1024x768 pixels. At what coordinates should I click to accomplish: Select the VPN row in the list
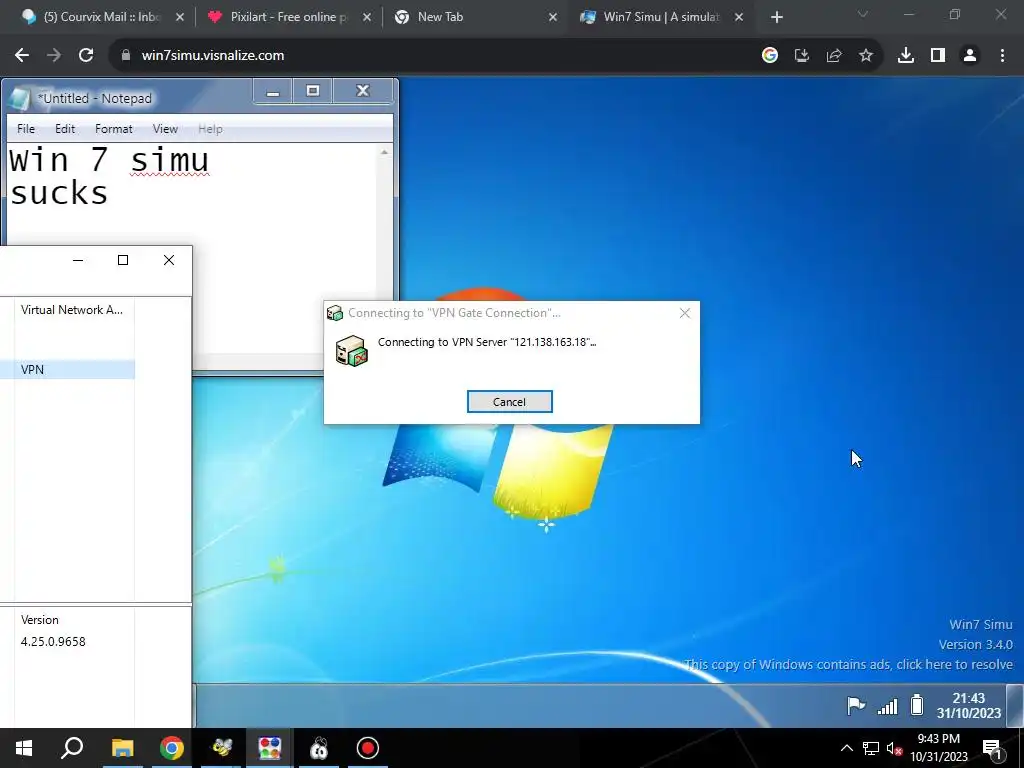[x=67, y=370]
